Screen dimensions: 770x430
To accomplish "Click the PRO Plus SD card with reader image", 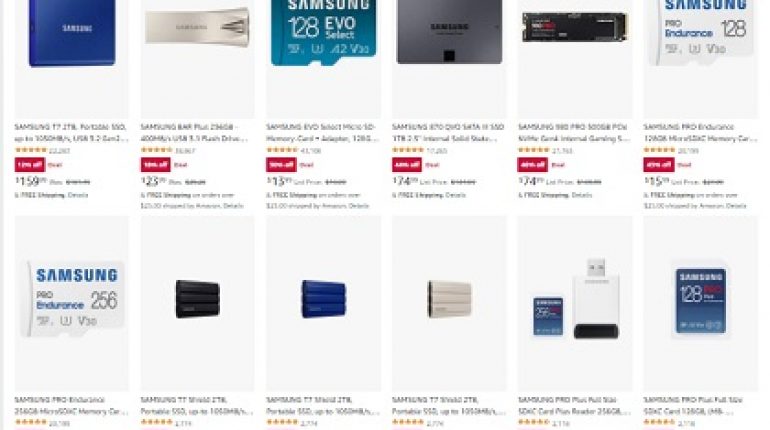I will point(576,299).
